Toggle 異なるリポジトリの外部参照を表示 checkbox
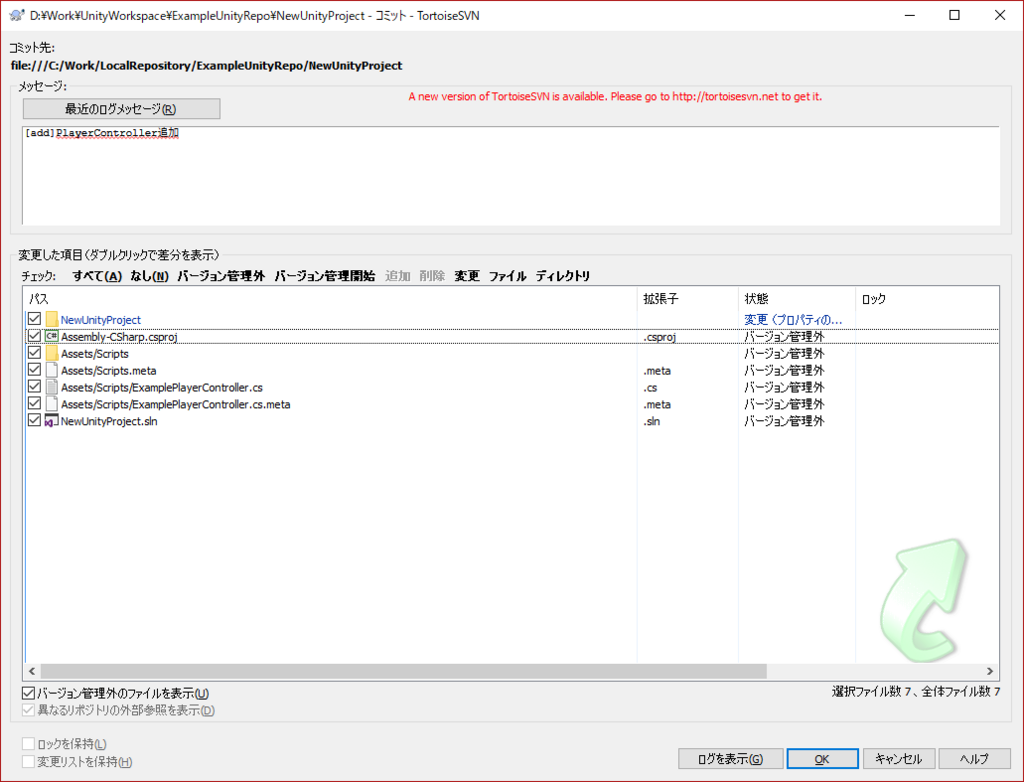The width and height of the screenshot is (1024, 782). pyautogui.click(x=28, y=710)
